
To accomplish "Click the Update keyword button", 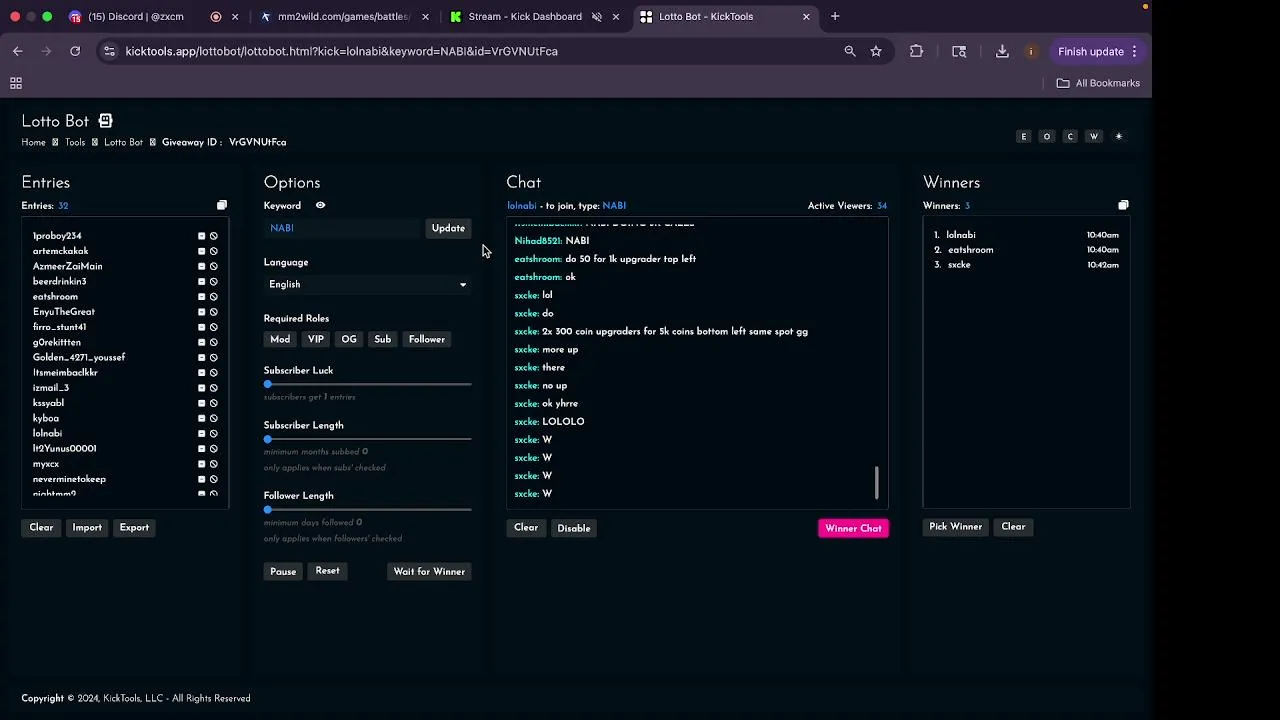I will (x=448, y=228).
